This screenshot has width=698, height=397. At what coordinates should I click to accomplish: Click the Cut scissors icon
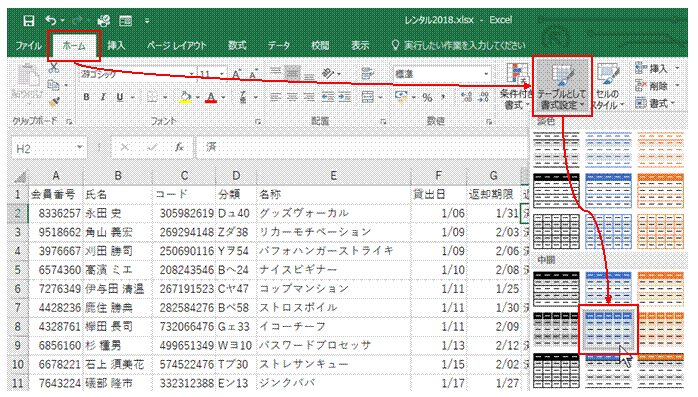click(x=54, y=68)
